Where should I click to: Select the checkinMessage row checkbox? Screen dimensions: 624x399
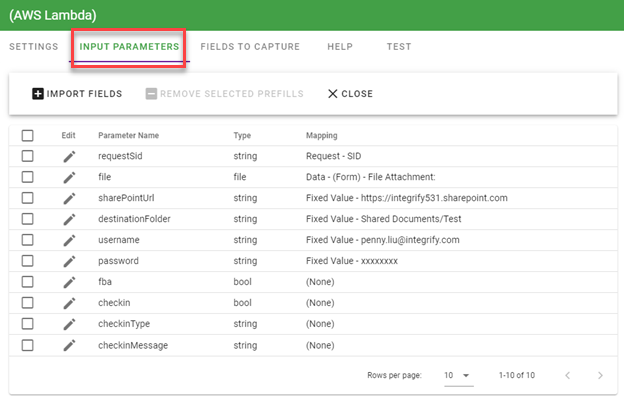pos(27,345)
